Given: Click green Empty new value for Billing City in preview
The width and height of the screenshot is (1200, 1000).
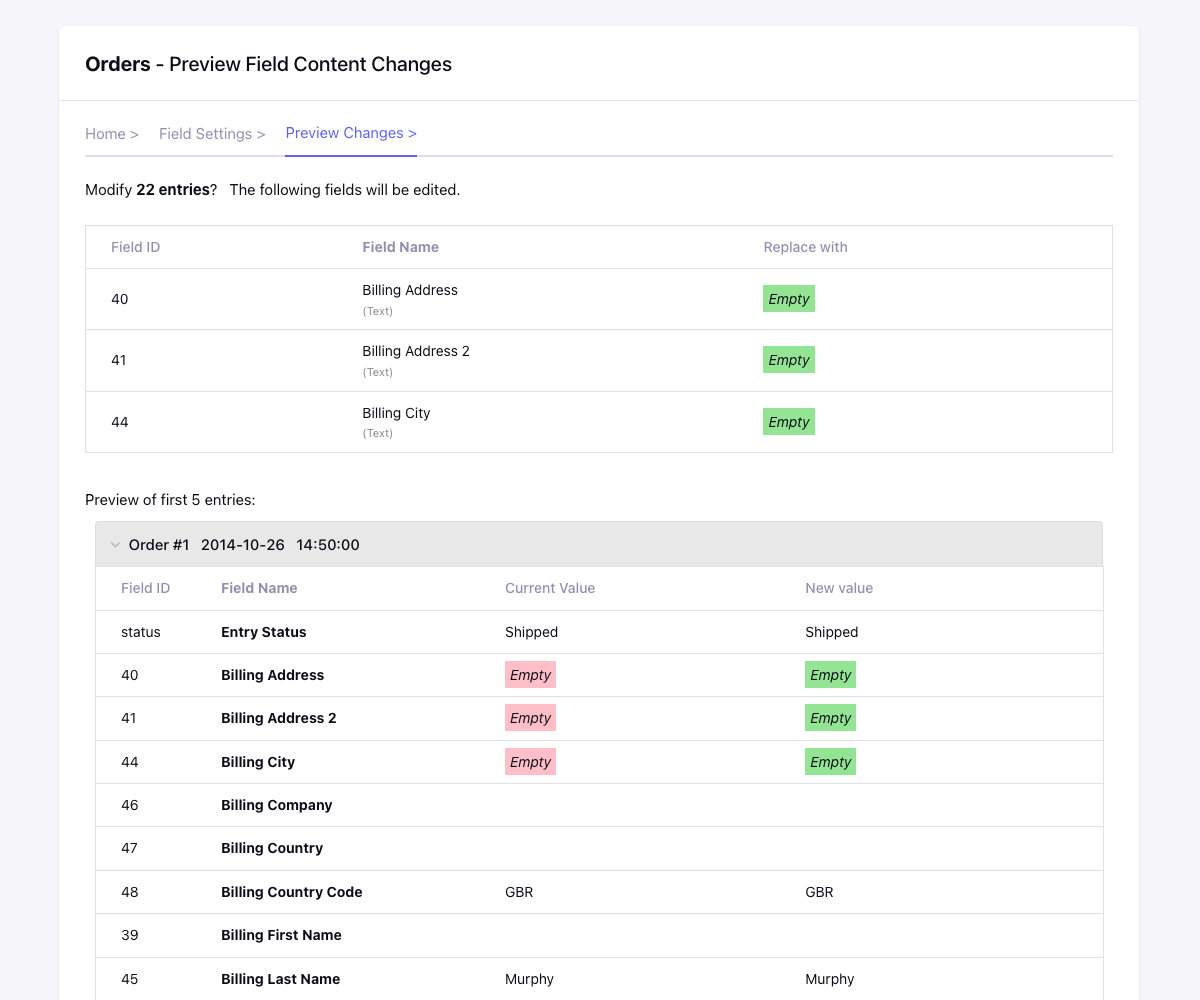Looking at the screenshot, I should [830, 762].
